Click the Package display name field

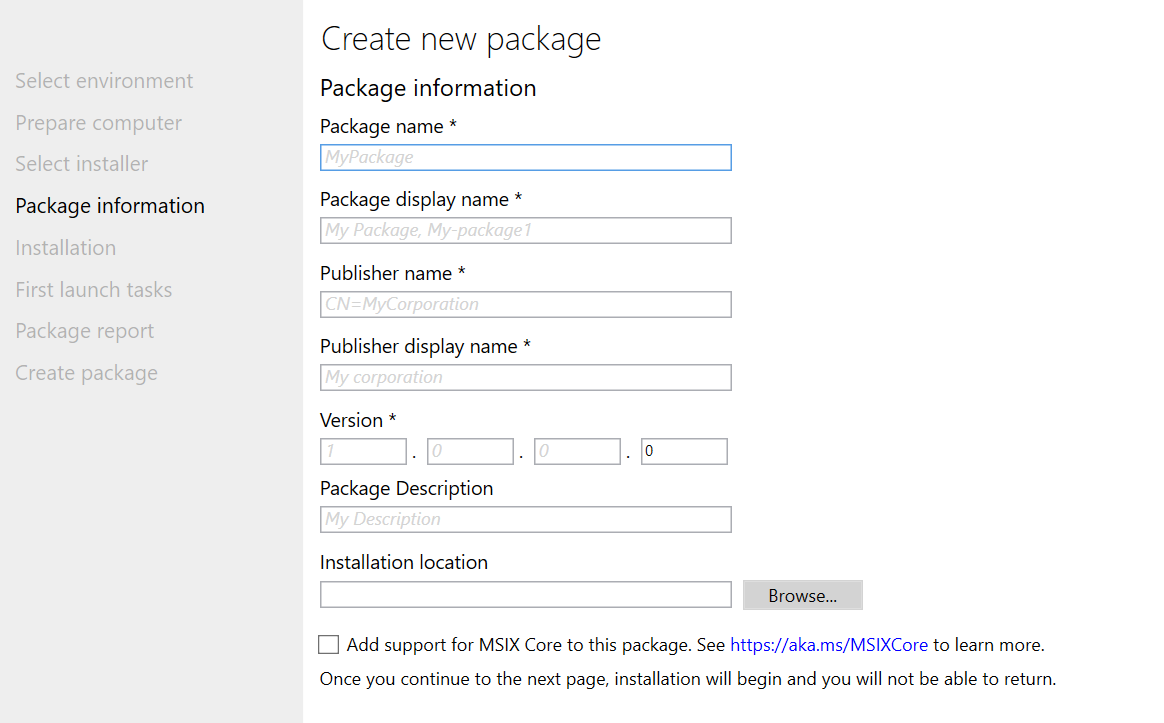(x=526, y=230)
